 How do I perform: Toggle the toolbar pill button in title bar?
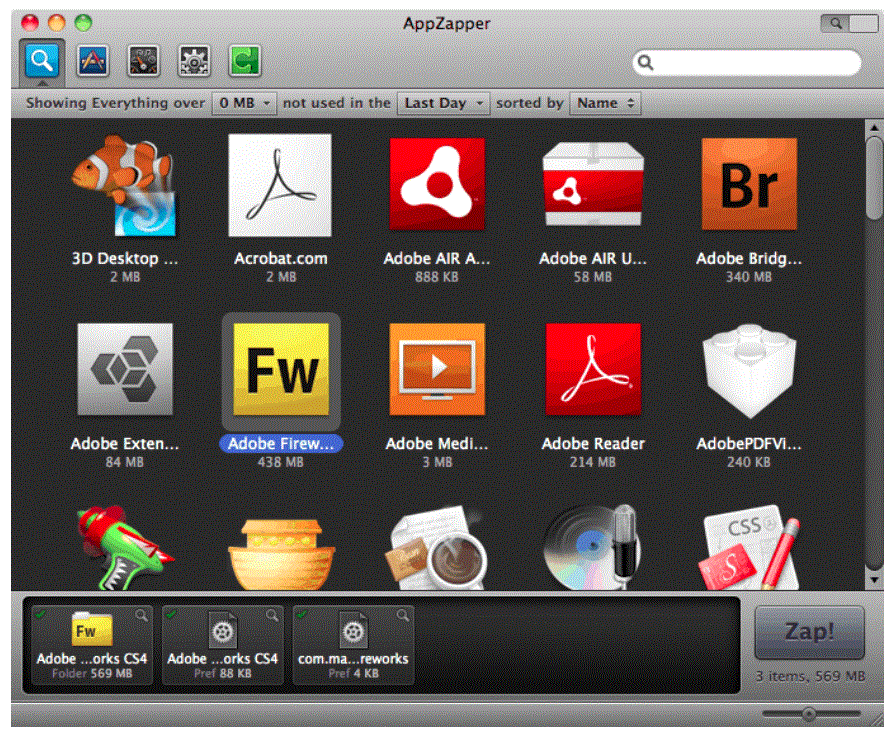click(849, 23)
